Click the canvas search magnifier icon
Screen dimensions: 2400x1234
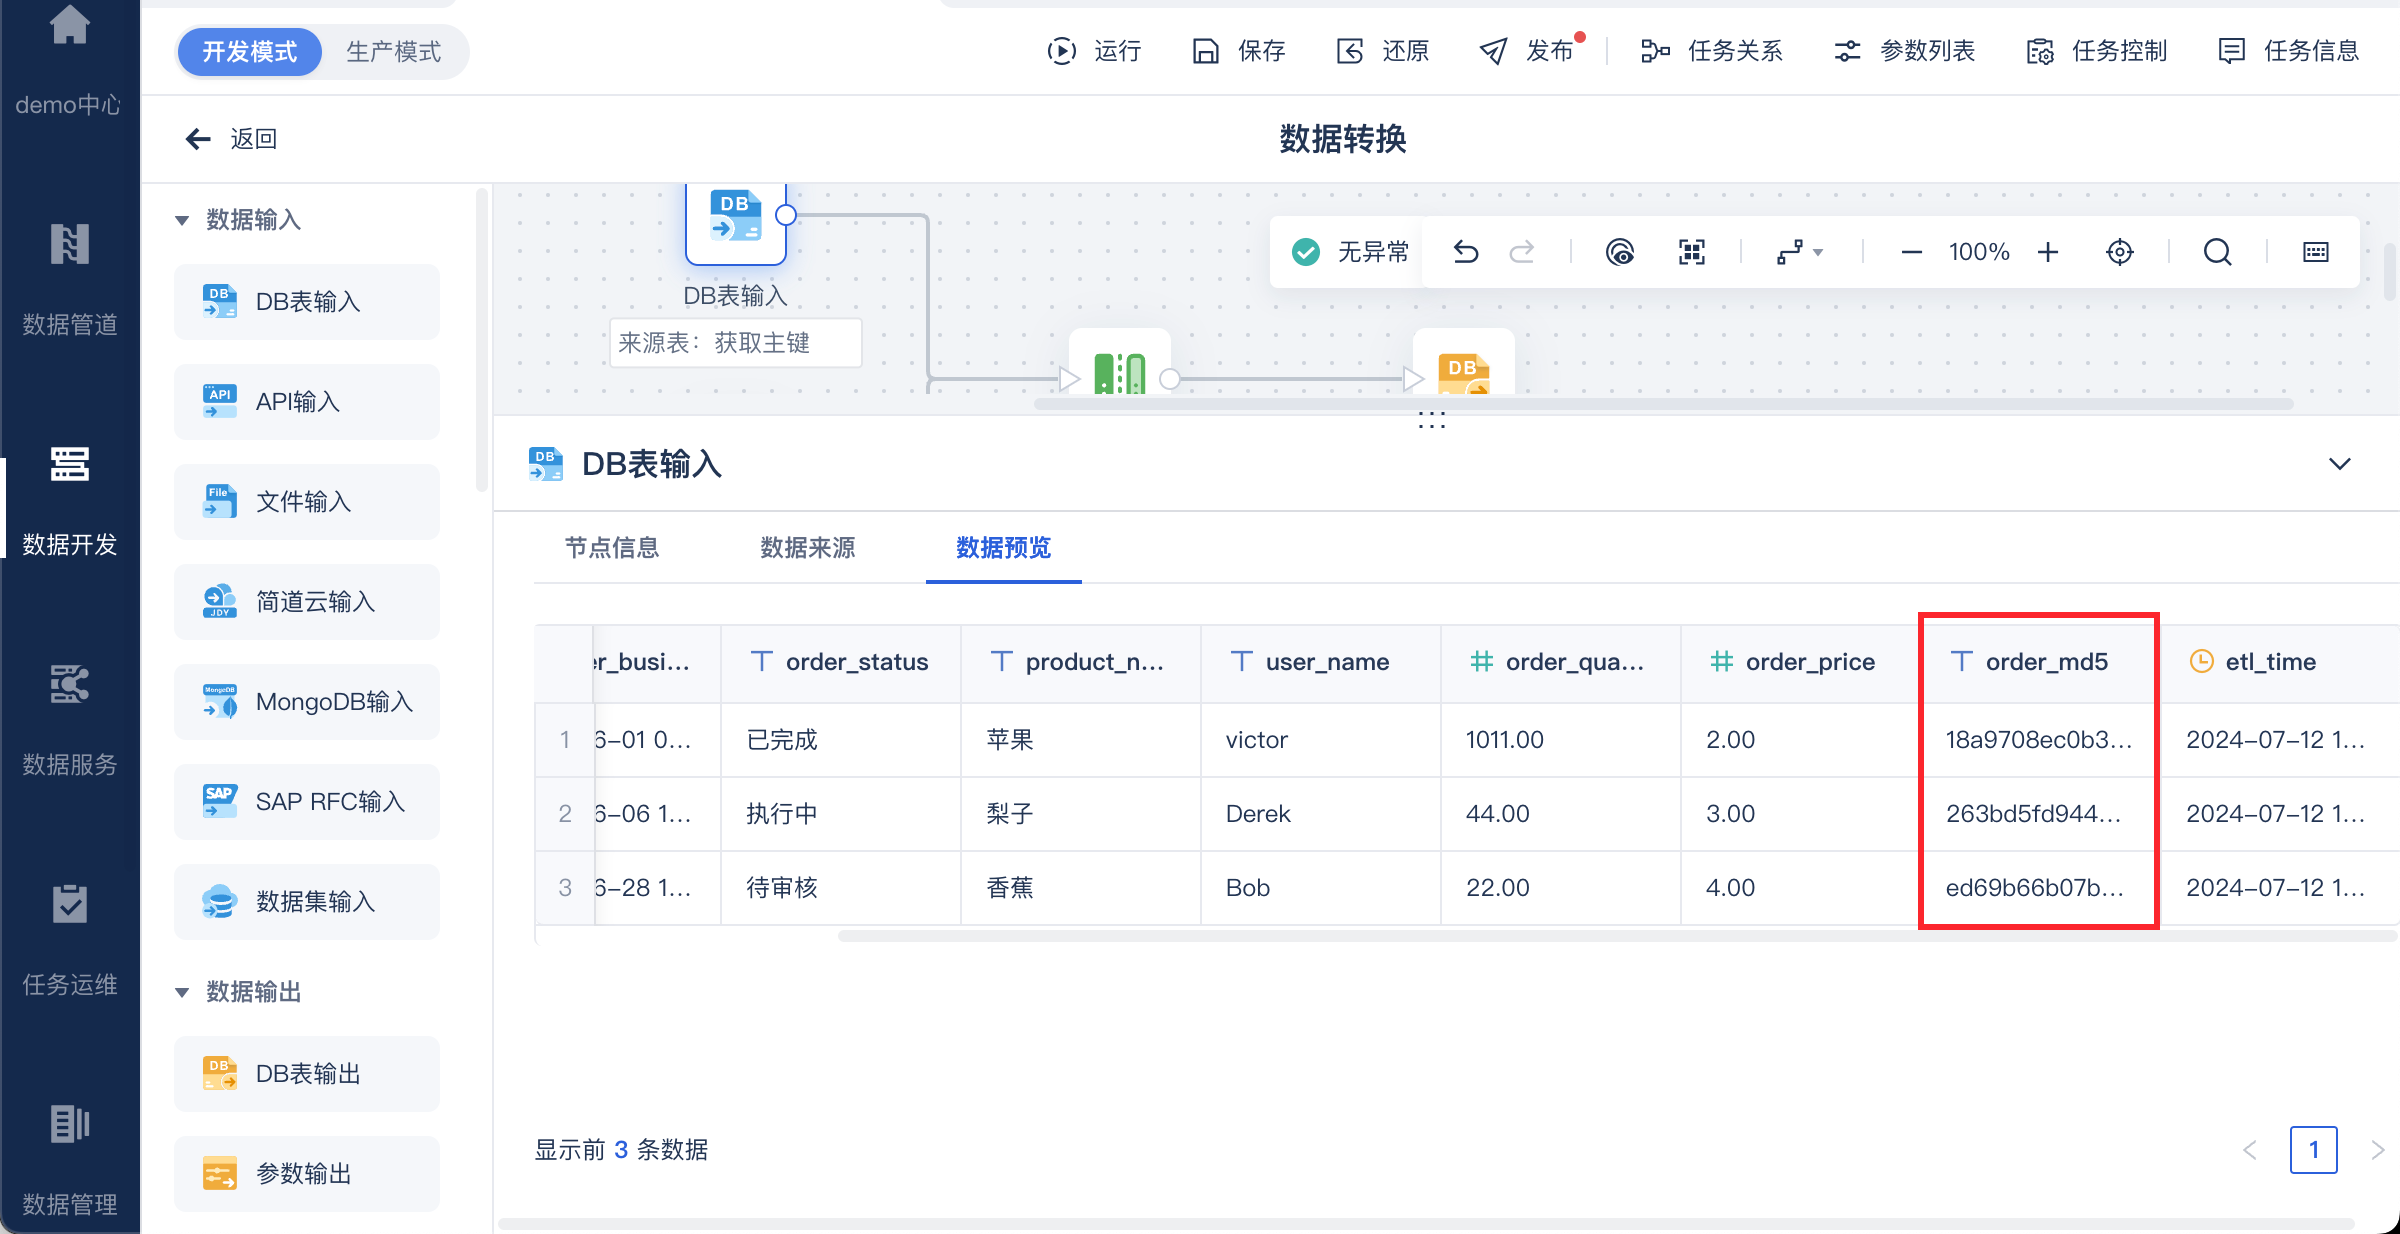(2217, 252)
